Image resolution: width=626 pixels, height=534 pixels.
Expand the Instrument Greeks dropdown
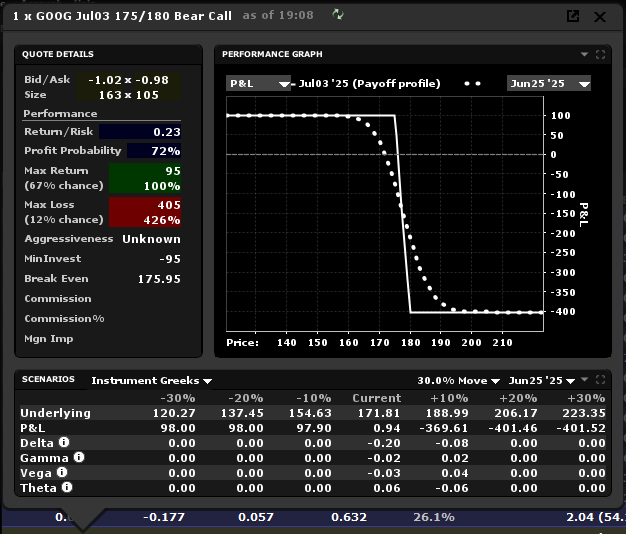pyautogui.click(x=151, y=381)
